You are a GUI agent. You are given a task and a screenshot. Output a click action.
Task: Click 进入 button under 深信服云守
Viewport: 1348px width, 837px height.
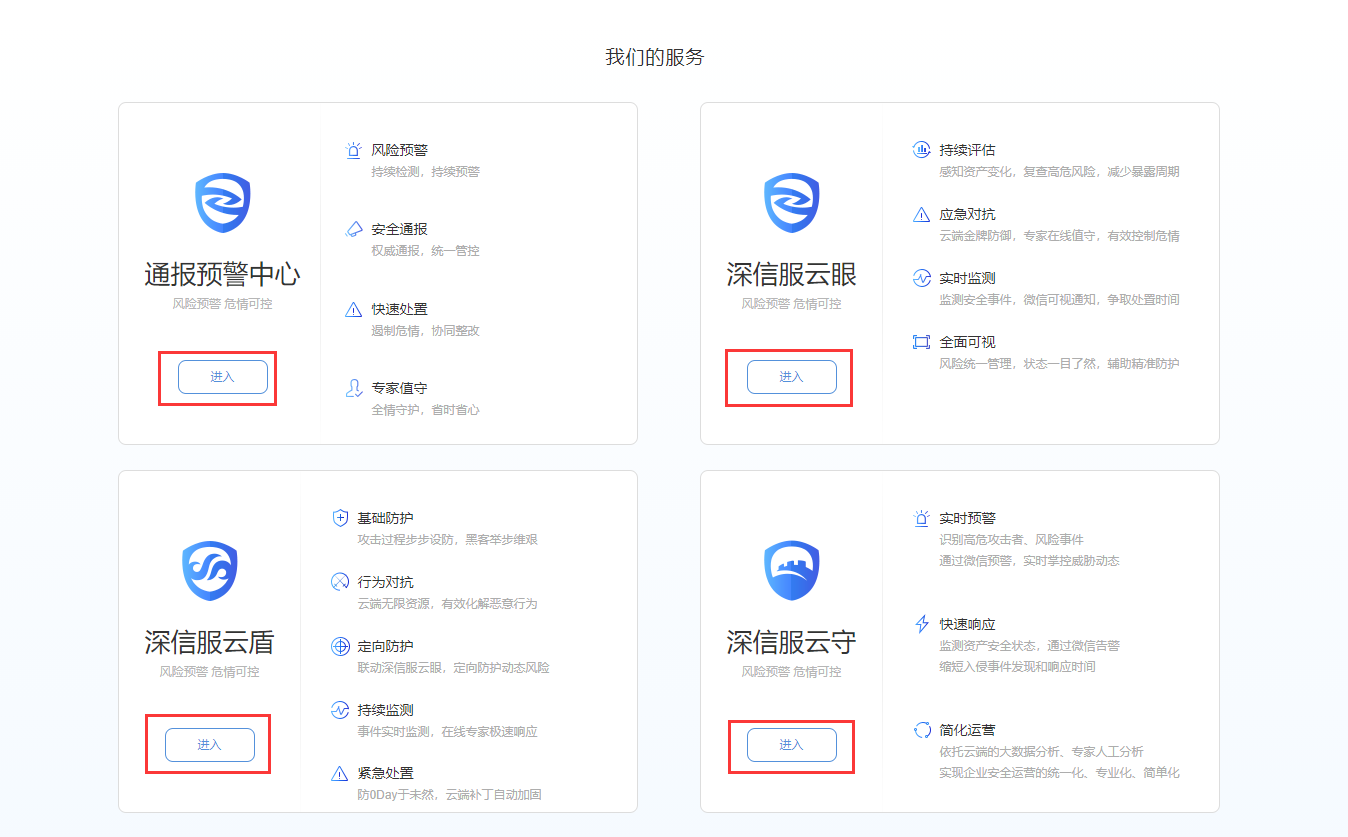(791, 745)
